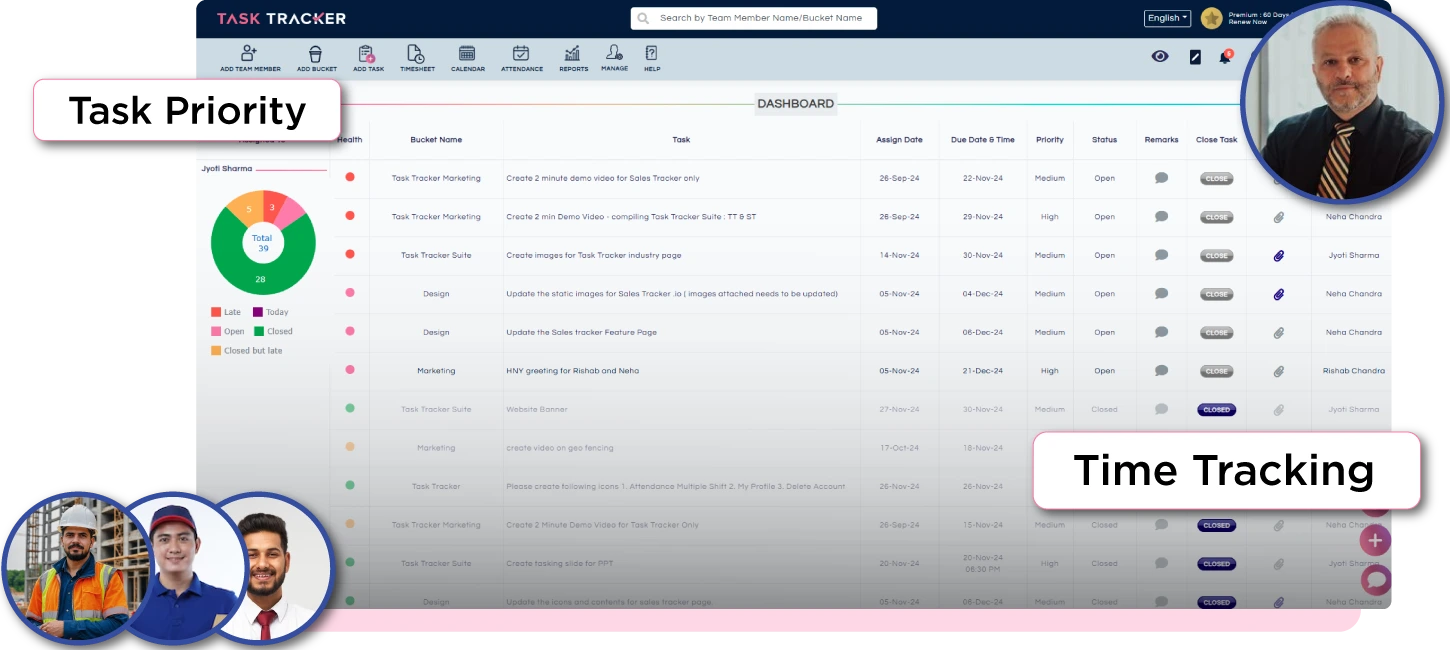Click CLOSED badge for Website Banner
The height and width of the screenshot is (650, 1450).
[1216, 410]
